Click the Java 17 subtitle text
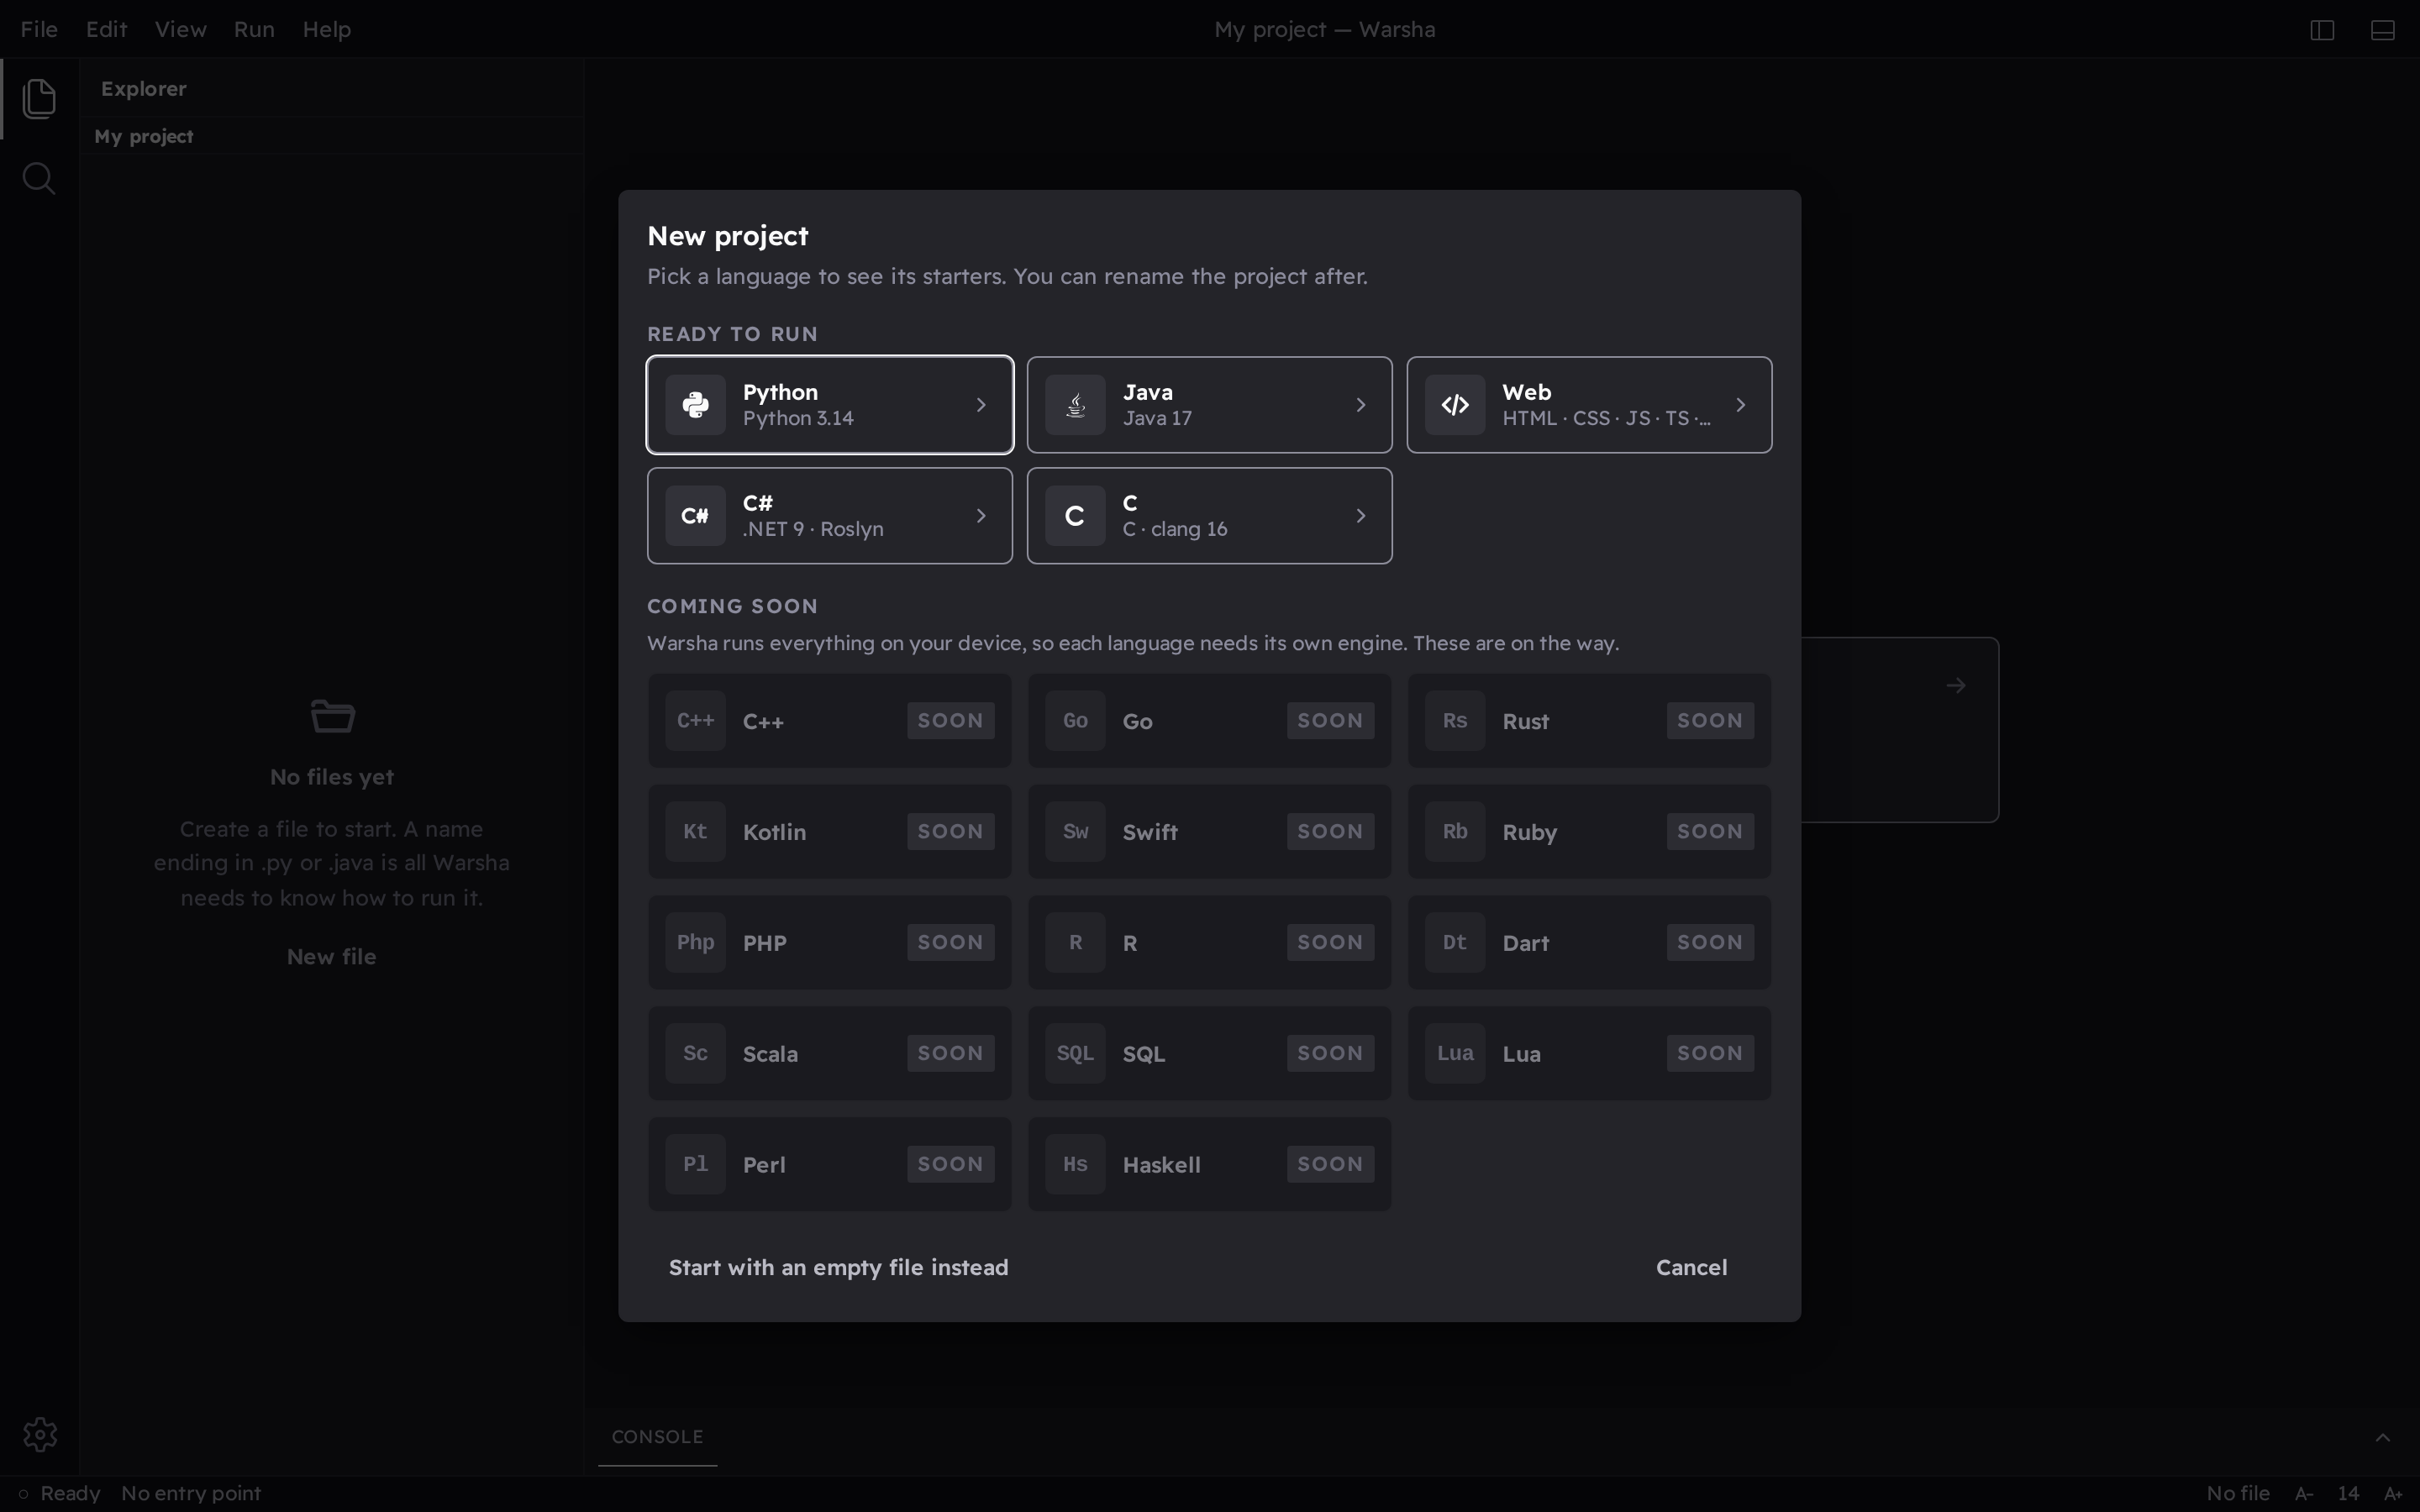The image size is (2420, 1512). tap(1157, 419)
